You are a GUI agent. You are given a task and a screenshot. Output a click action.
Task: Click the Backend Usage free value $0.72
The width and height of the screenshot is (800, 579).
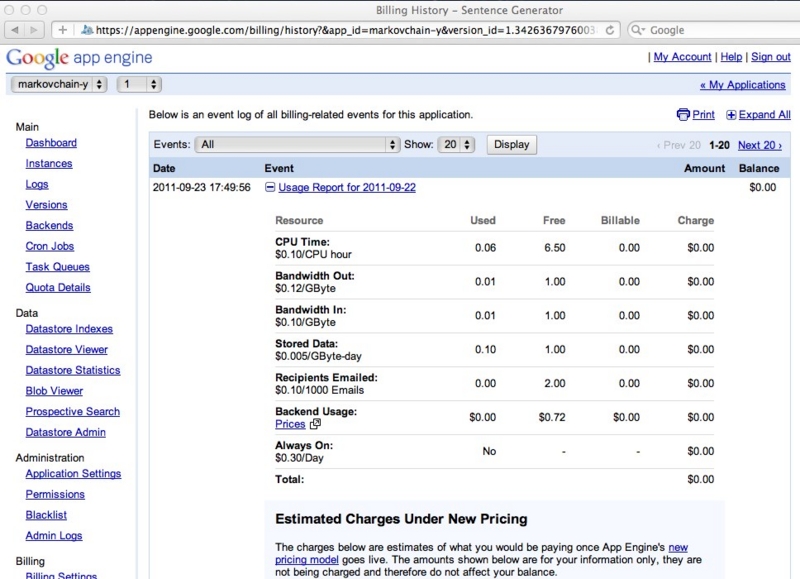552,417
